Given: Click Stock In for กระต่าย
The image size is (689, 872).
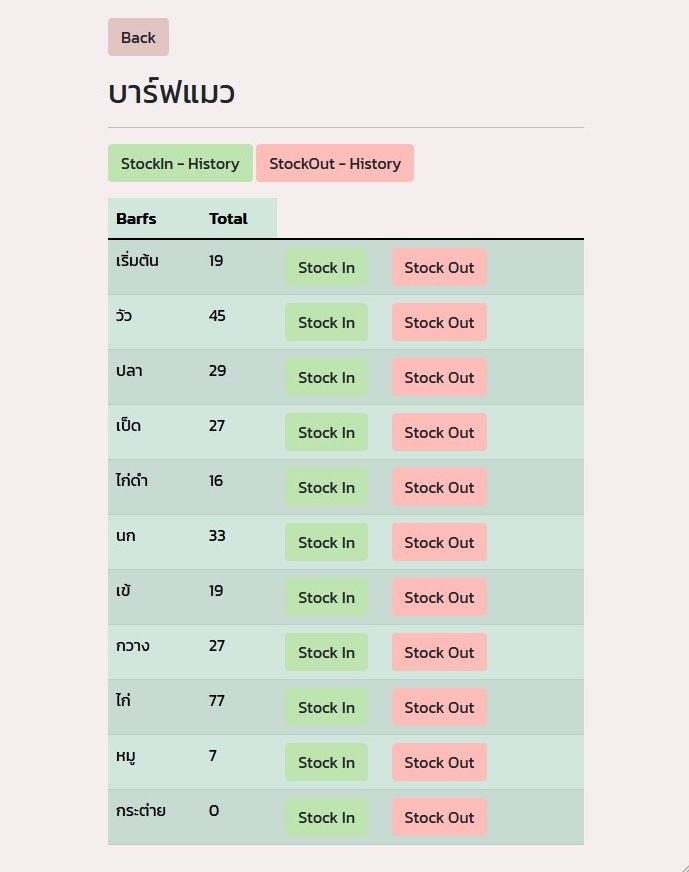Looking at the screenshot, I should [326, 817].
